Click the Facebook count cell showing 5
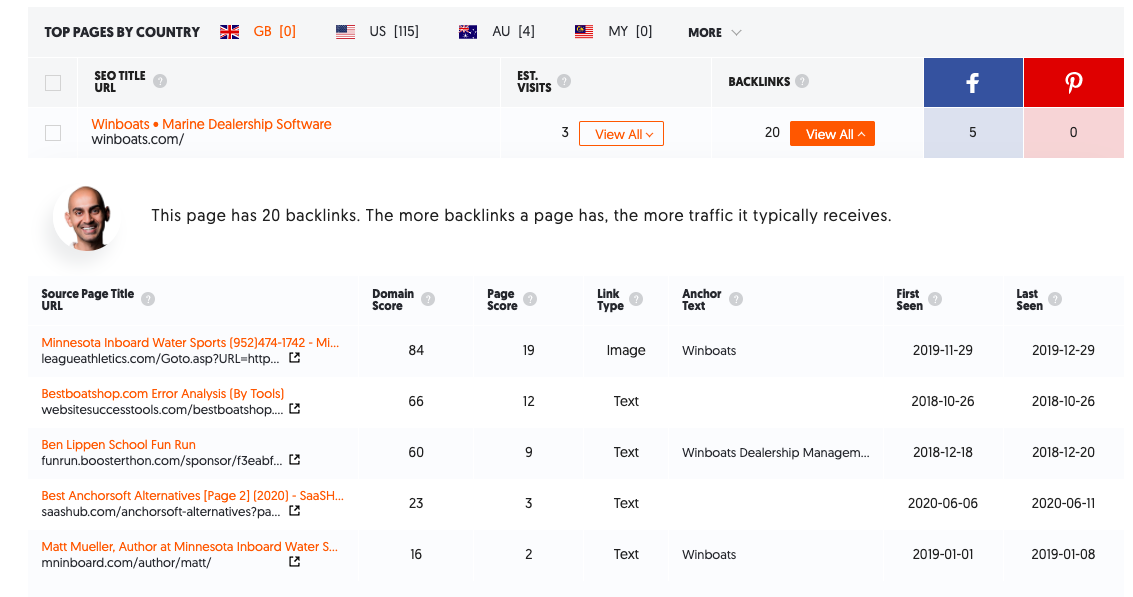Image resolution: width=1133 pixels, height=597 pixels. point(973,132)
